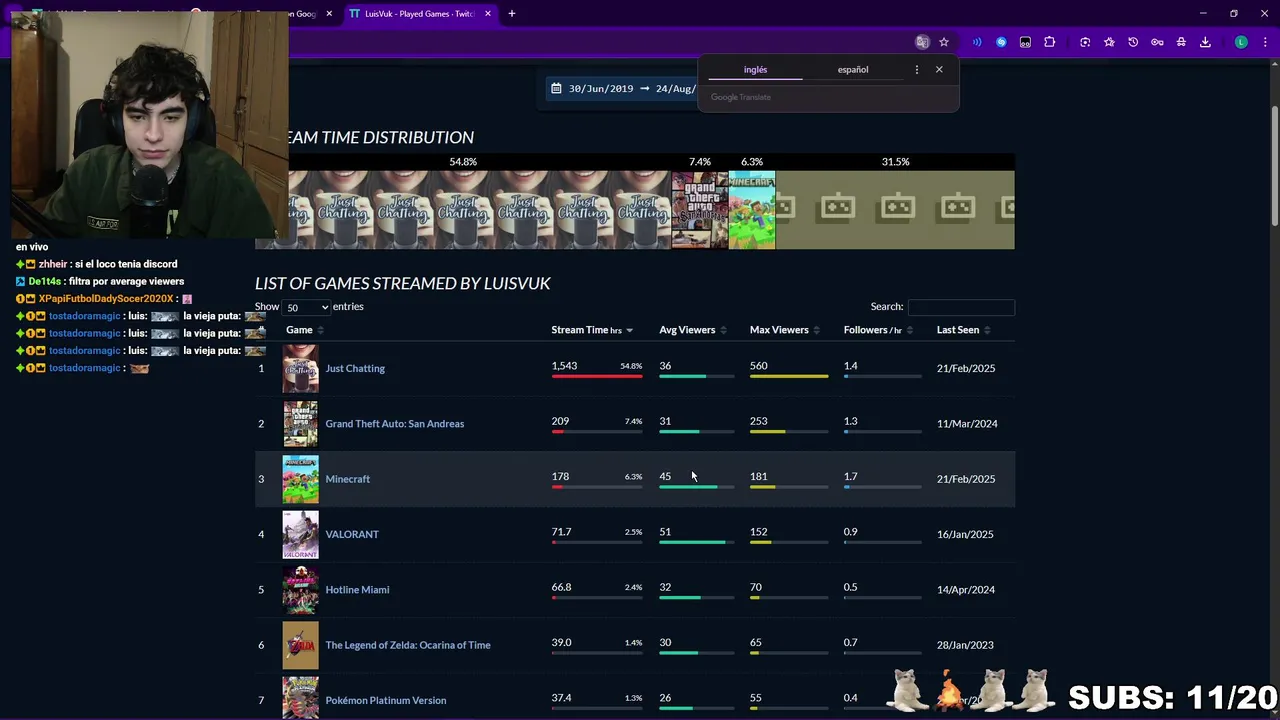Select the inglés tab in translate popup
Image resolution: width=1280 pixels, height=720 pixels.
pyautogui.click(x=755, y=70)
